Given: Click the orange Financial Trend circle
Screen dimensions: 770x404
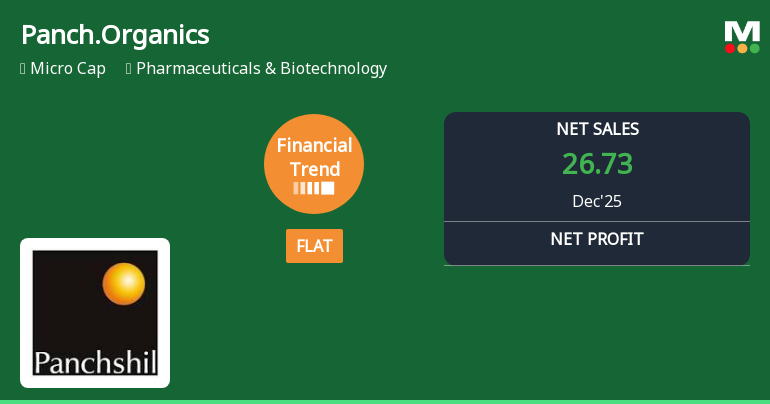Looking at the screenshot, I should pos(314,163).
